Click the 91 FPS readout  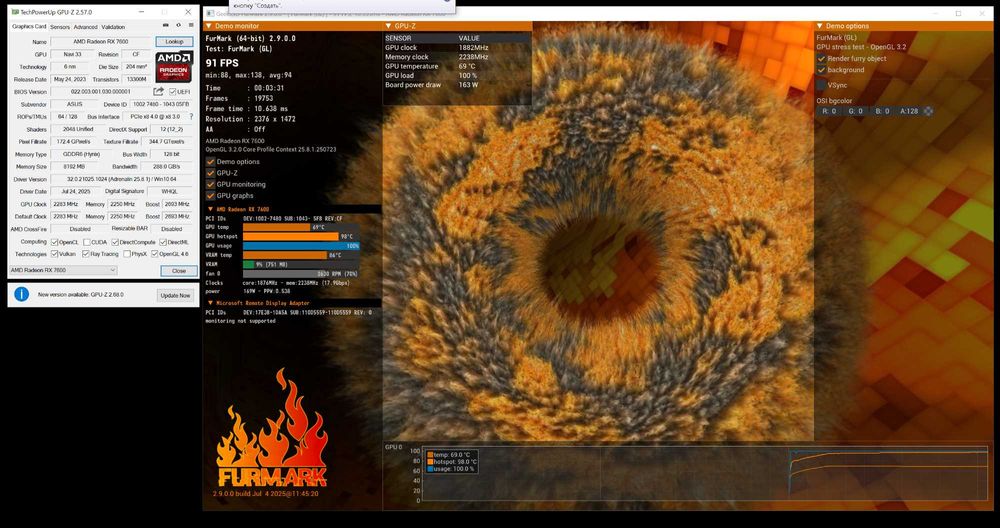(222, 62)
